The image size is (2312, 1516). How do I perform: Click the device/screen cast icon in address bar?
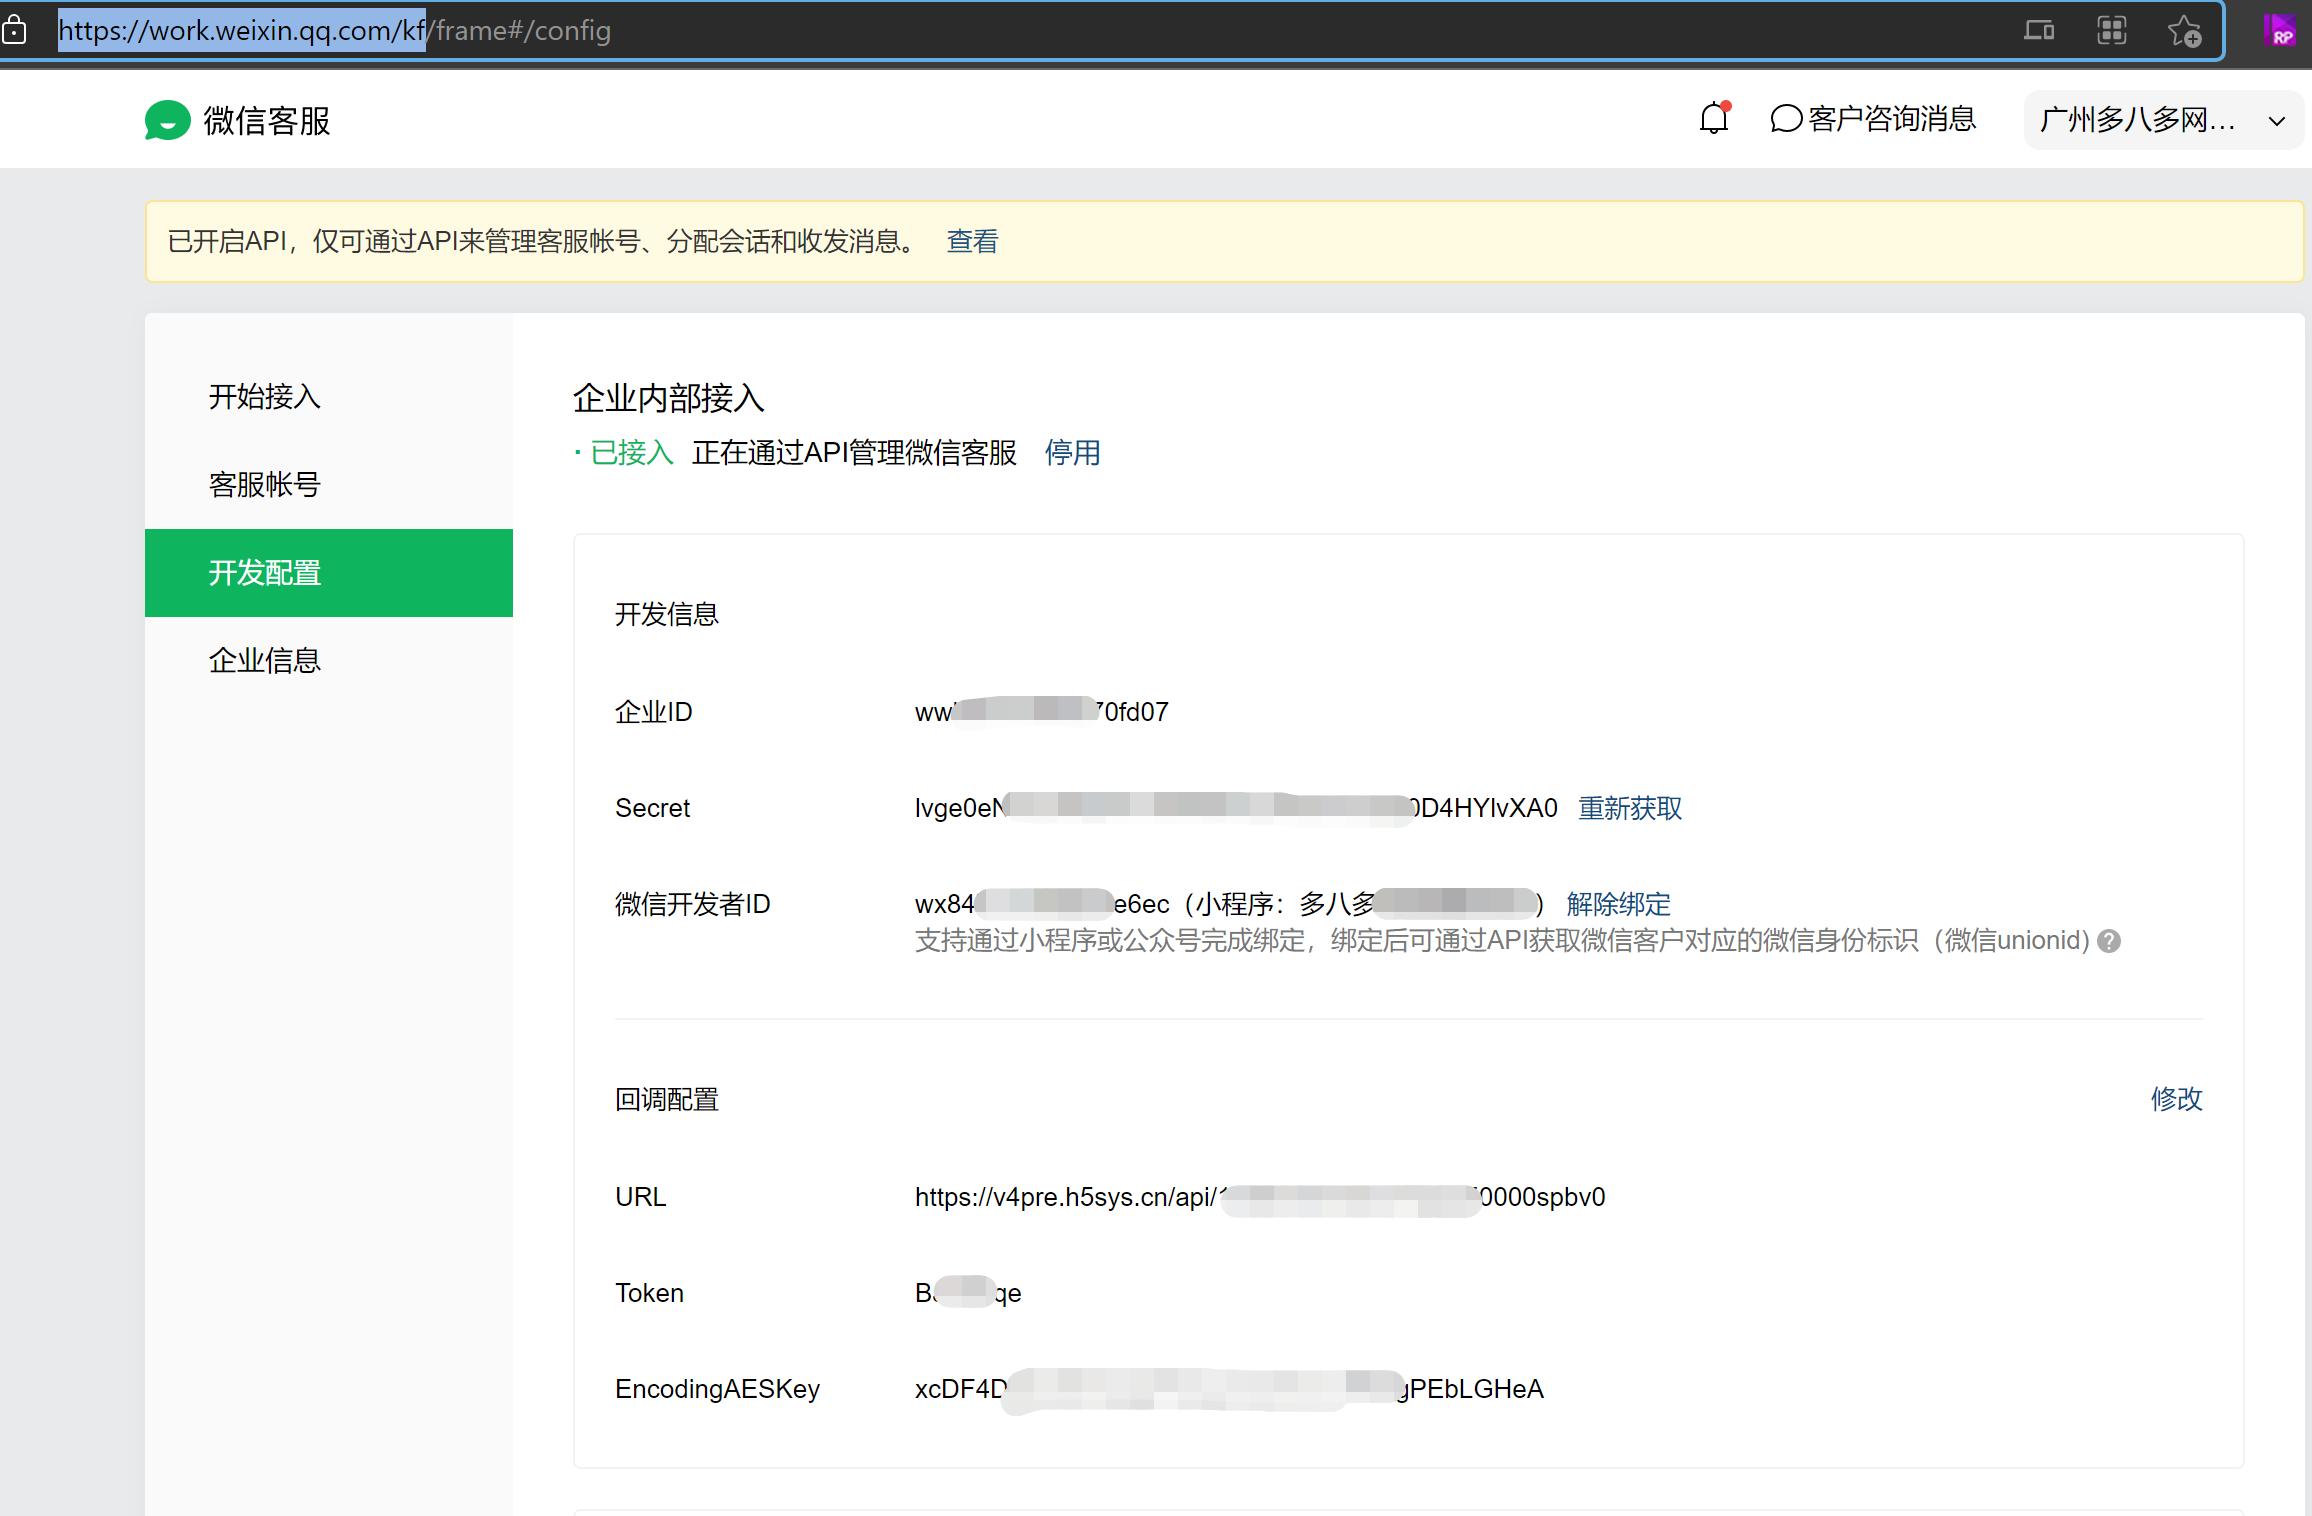(x=2038, y=31)
